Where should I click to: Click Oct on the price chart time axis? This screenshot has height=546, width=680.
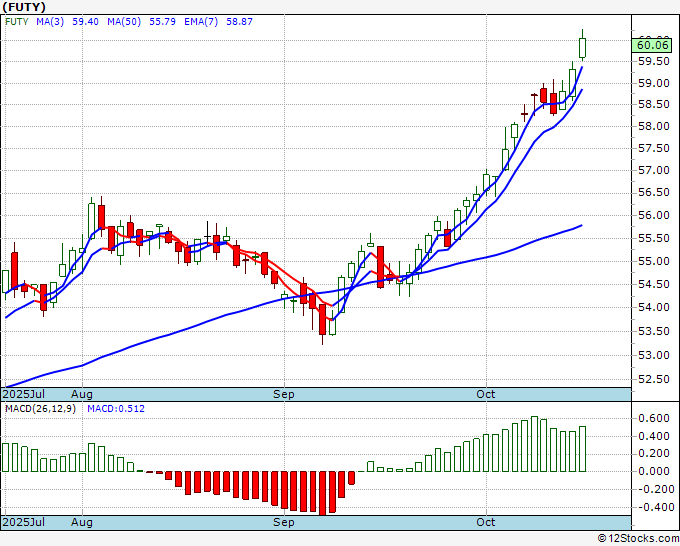(x=486, y=394)
